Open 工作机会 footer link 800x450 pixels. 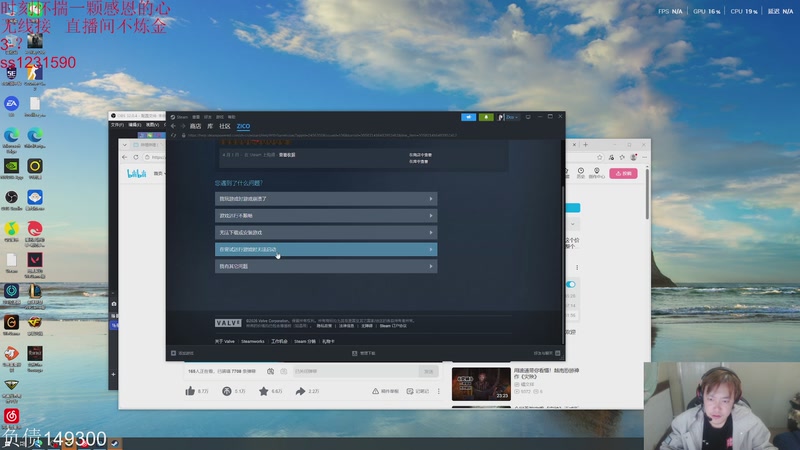click(x=279, y=341)
